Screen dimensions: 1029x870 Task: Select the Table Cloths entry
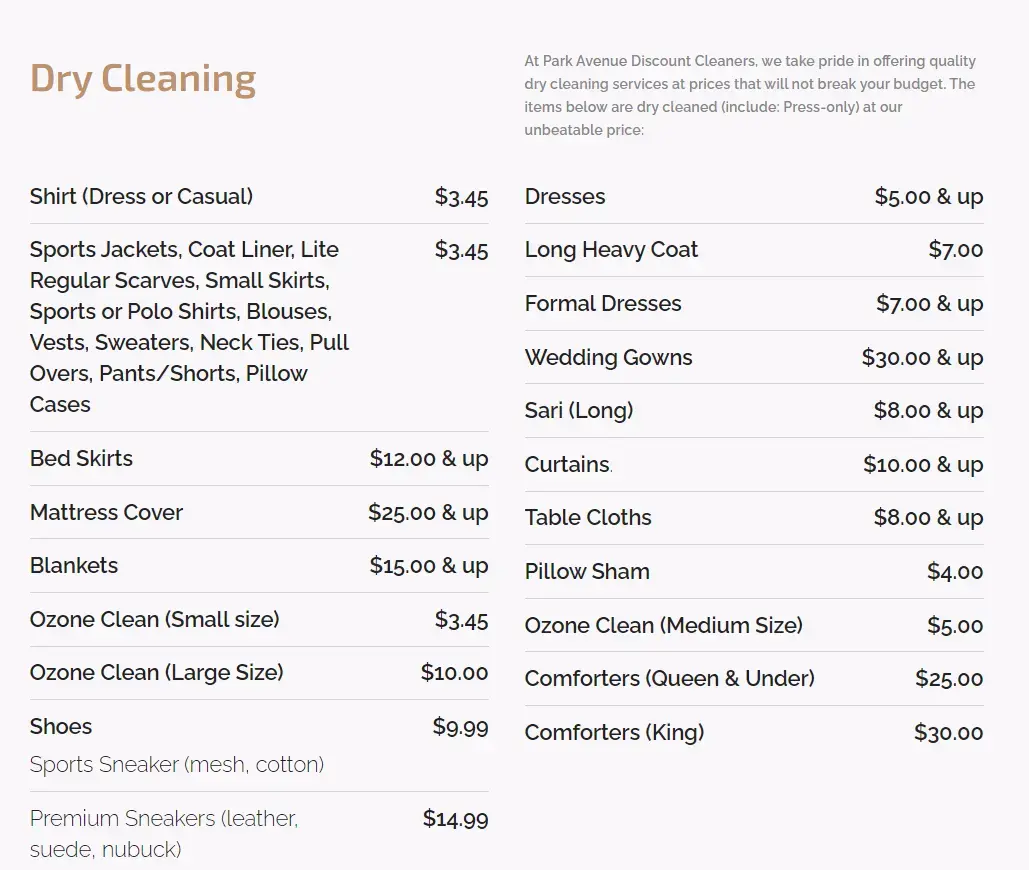[588, 518]
